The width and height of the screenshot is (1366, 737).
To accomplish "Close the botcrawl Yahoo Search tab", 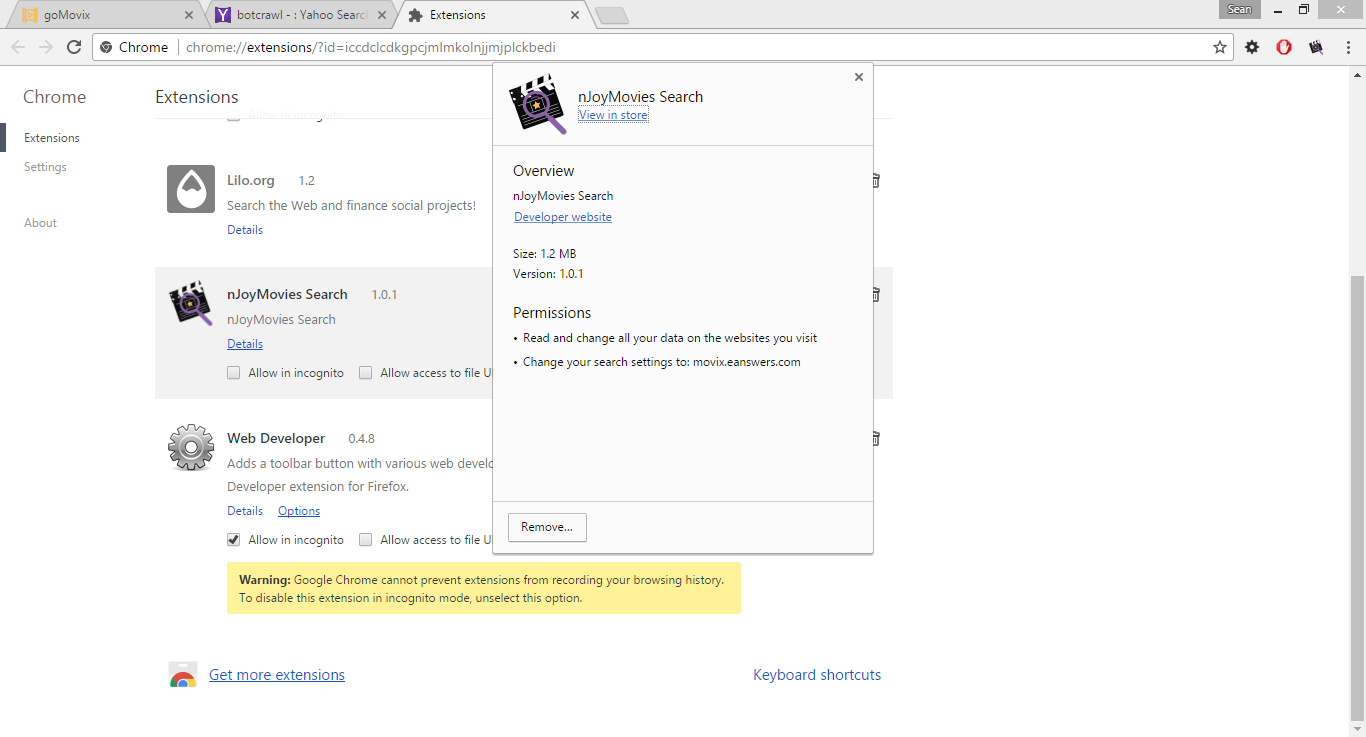I will tap(381, 15).
